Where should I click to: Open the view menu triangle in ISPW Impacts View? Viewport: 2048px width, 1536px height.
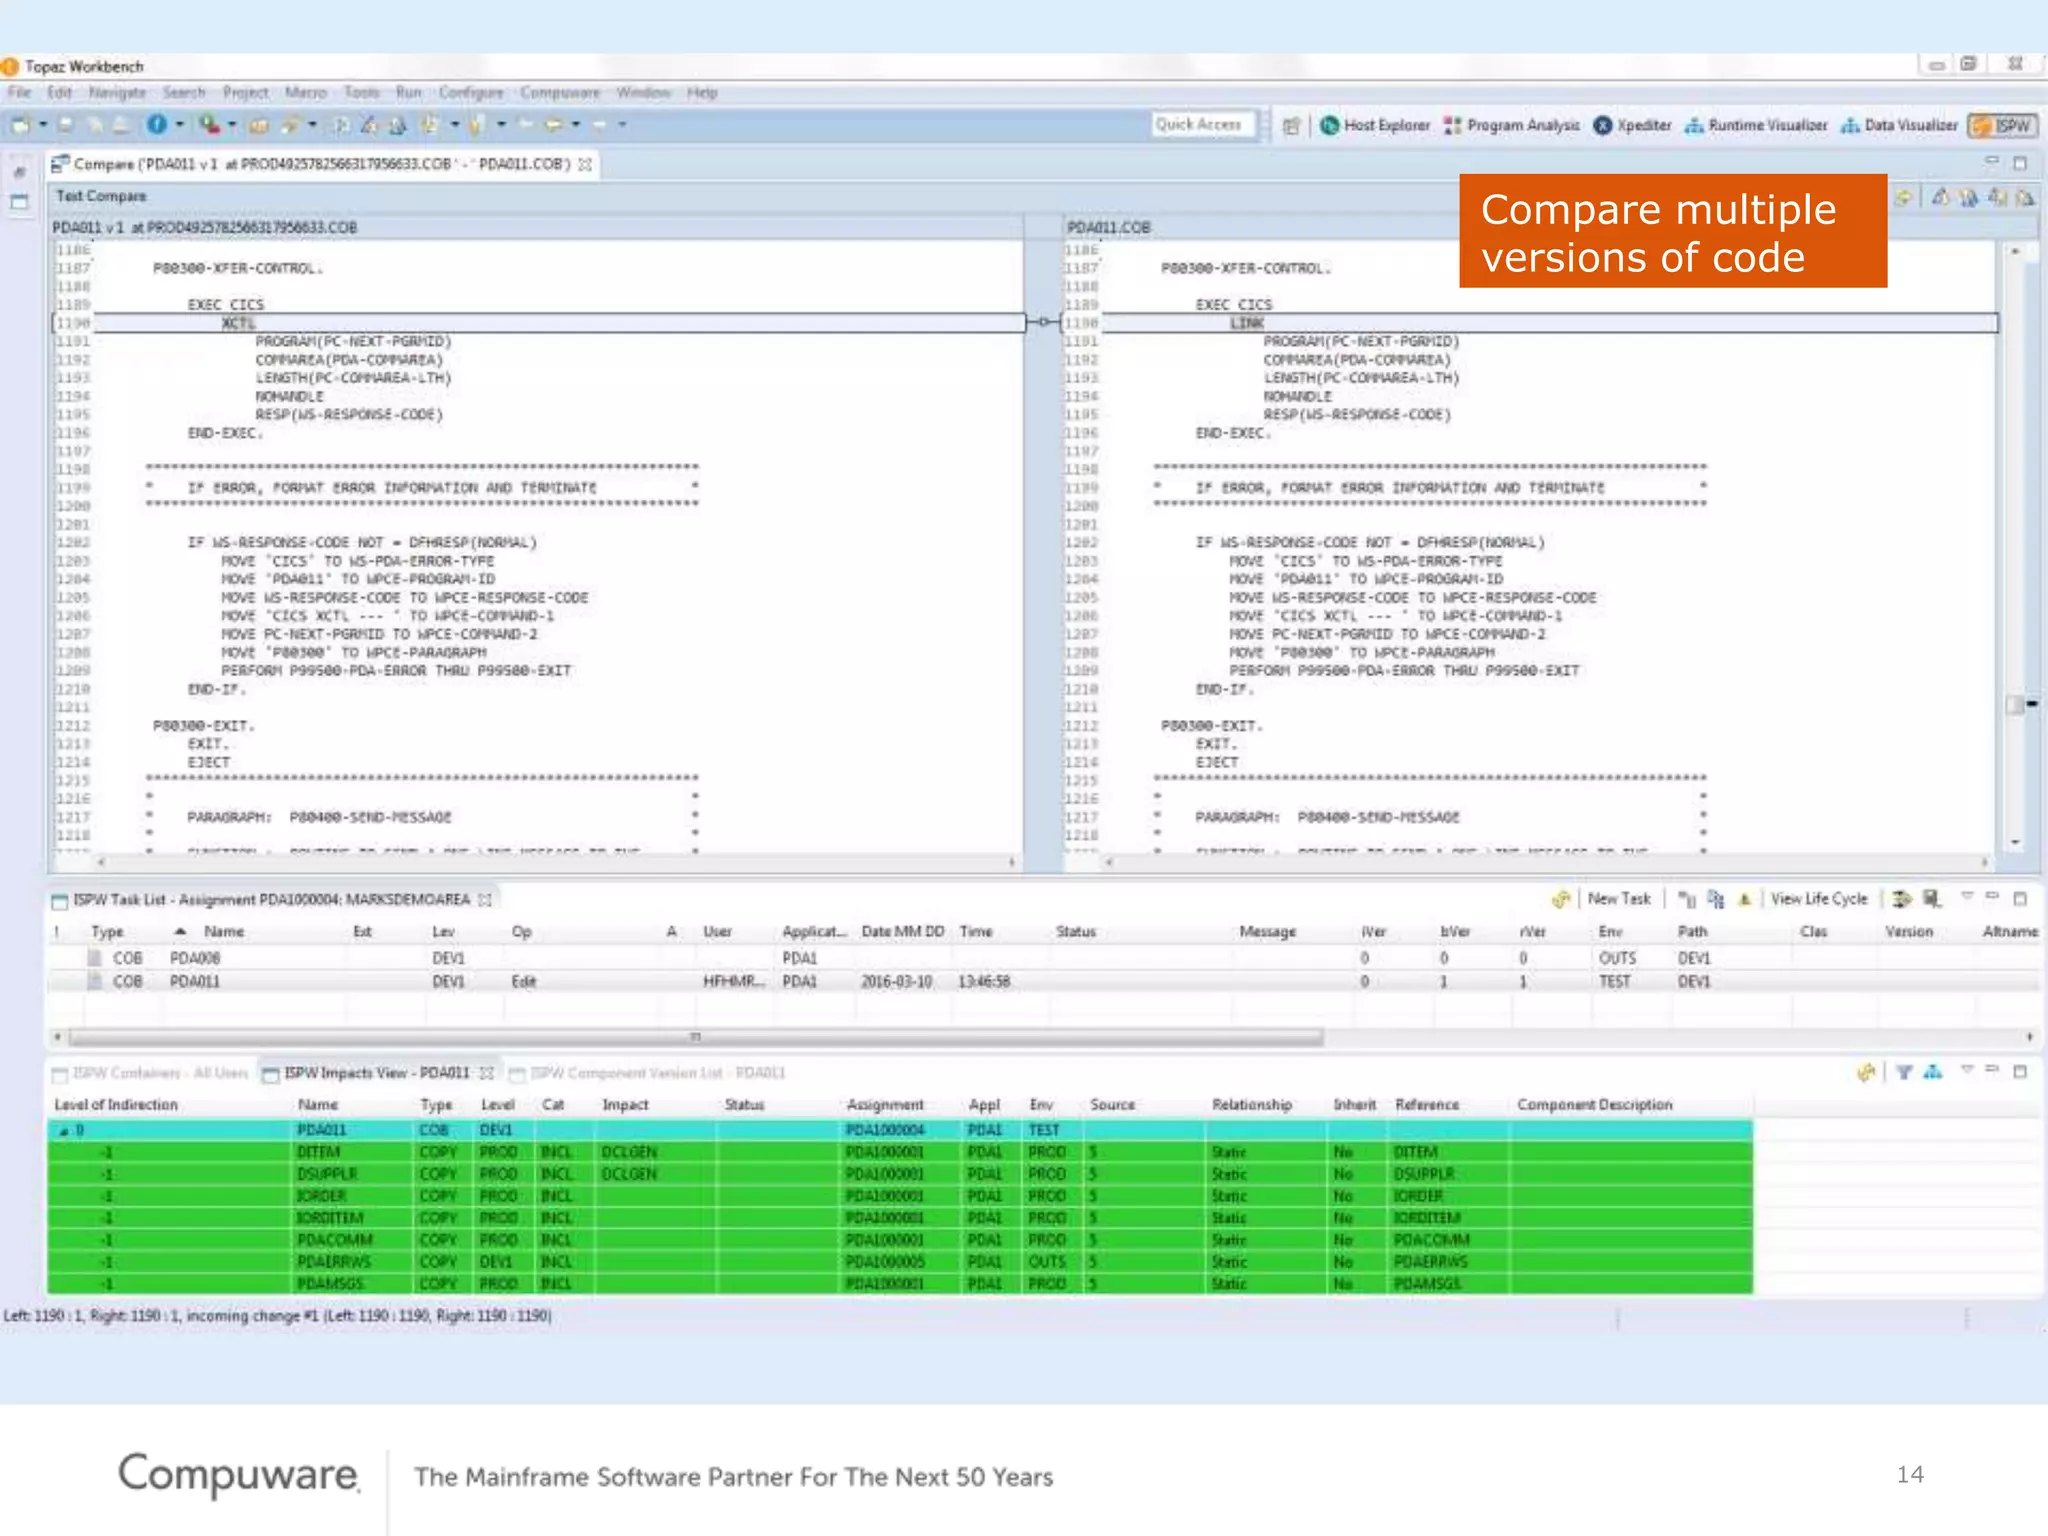click(x=1966, y=1071)
